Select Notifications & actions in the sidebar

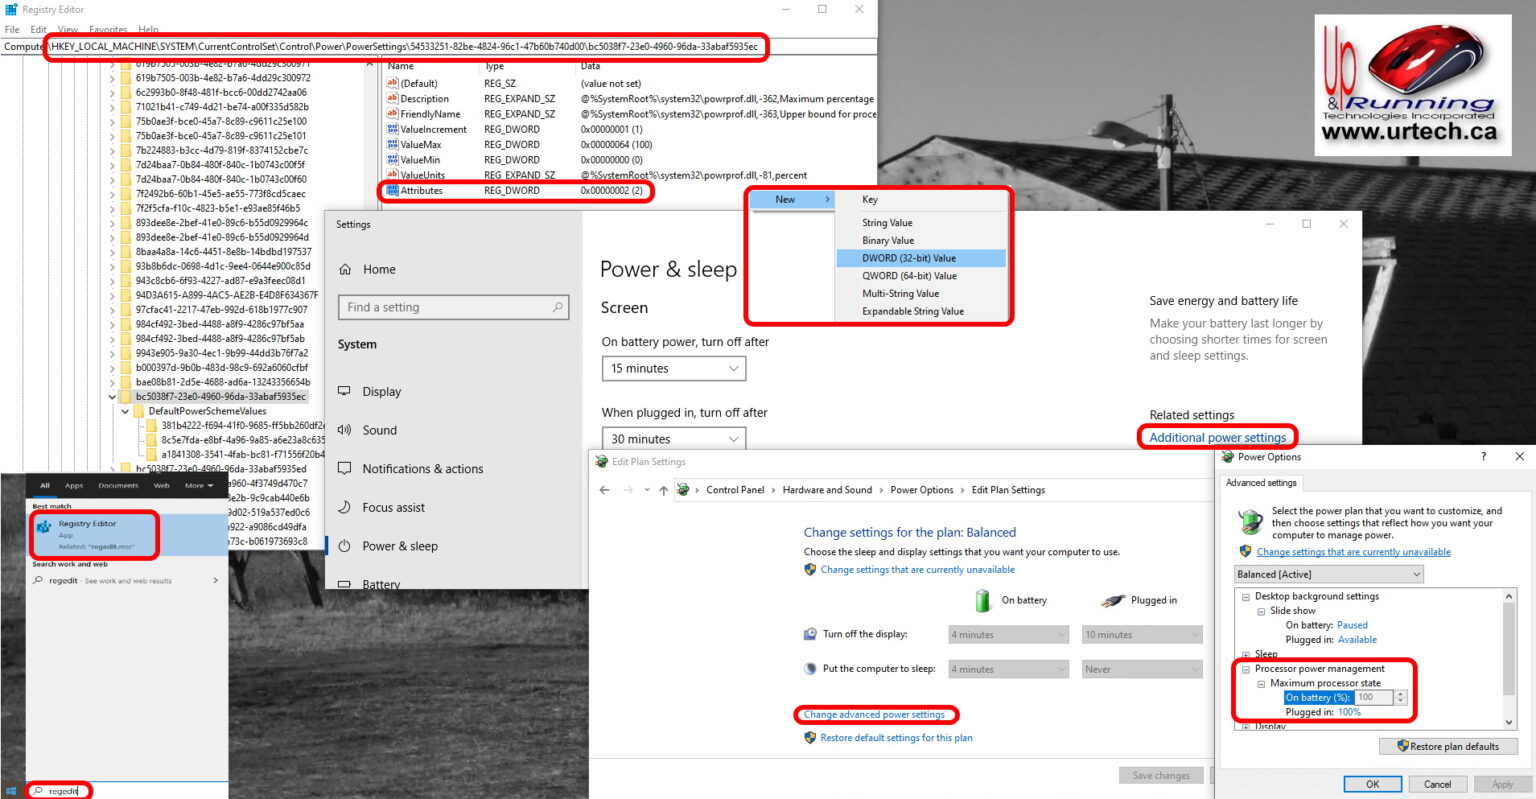click(x=424, y=468)
